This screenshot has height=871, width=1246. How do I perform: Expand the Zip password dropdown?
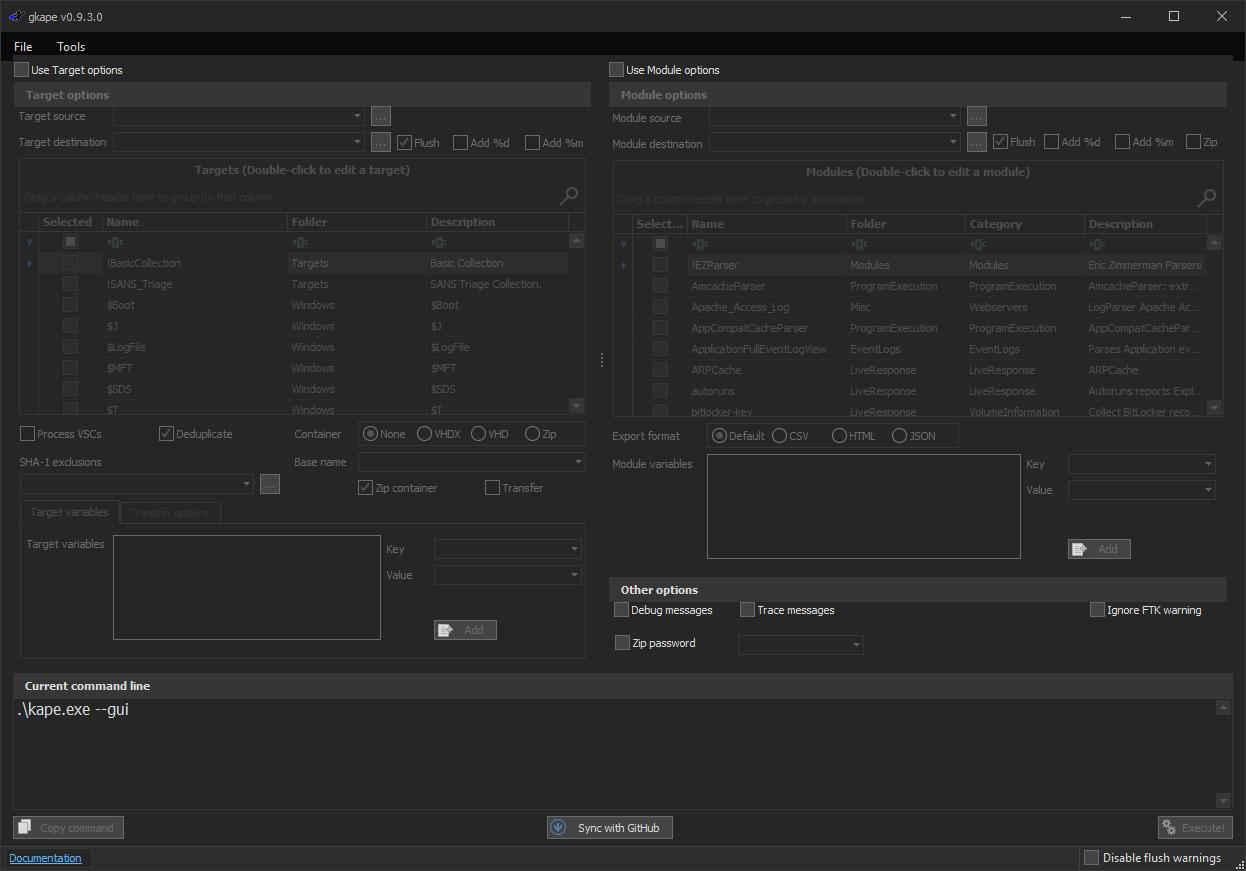click(x=856, y=646)
